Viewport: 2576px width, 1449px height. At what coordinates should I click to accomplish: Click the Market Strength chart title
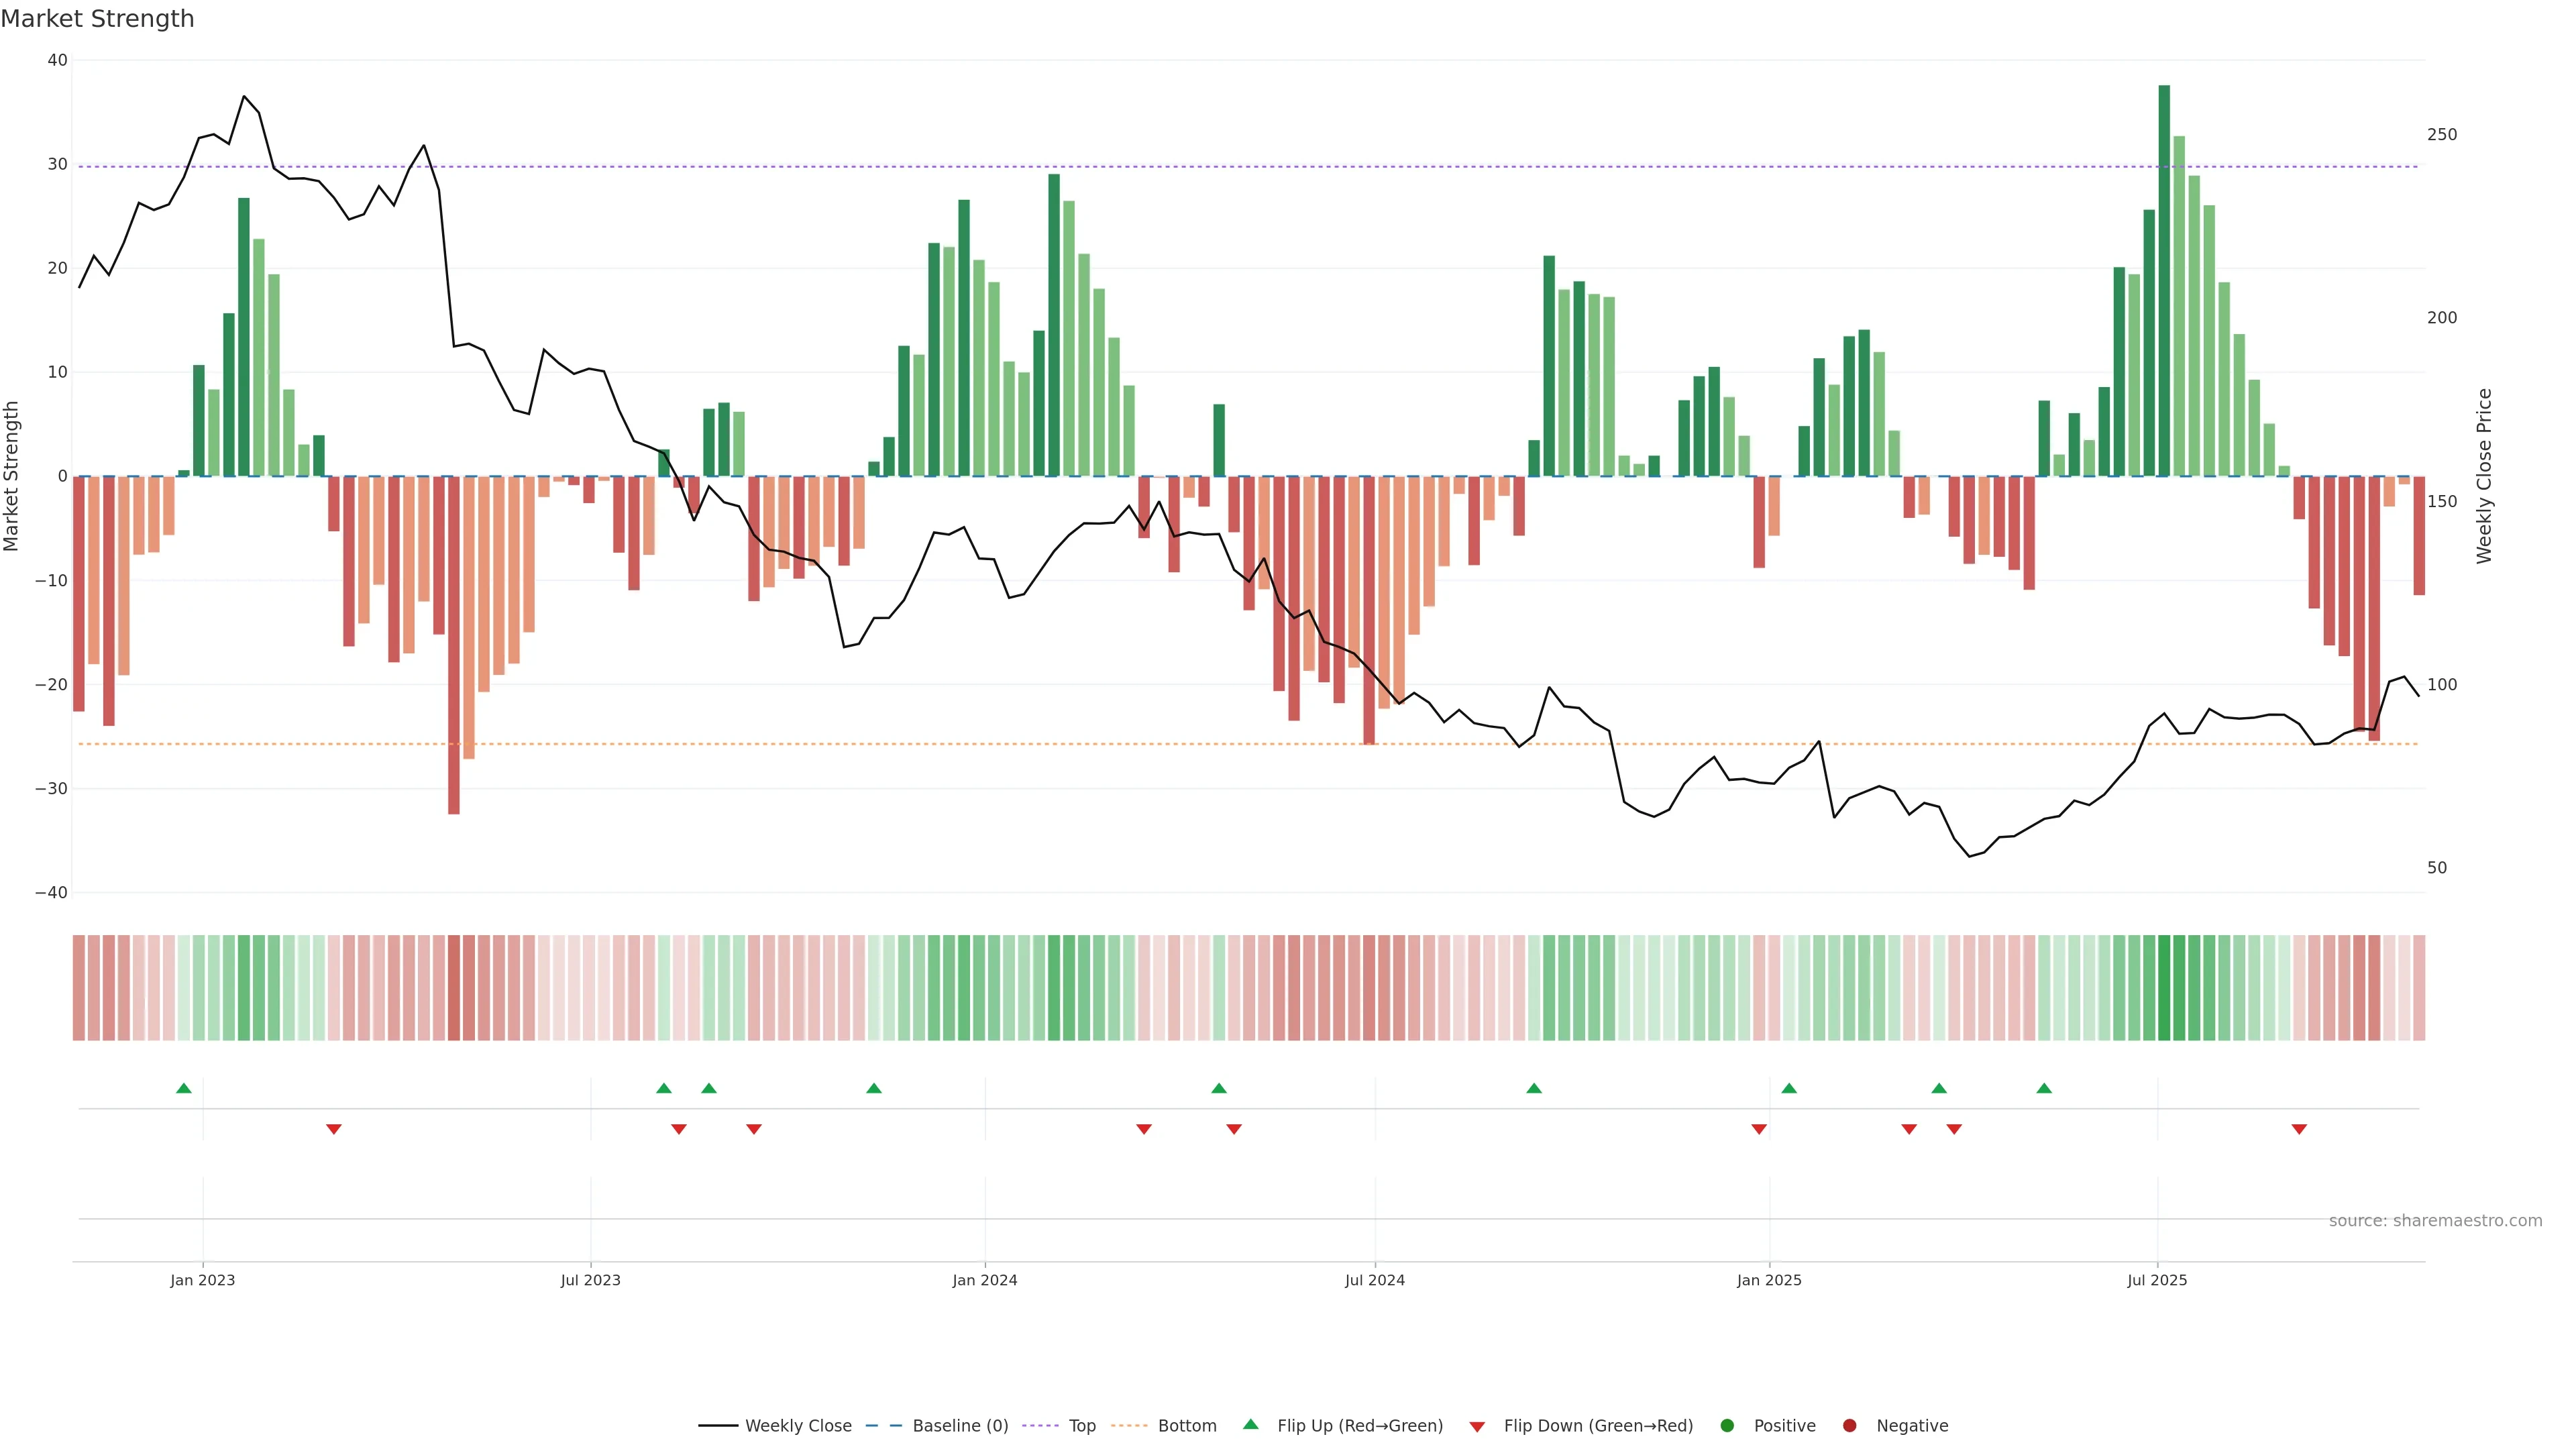pyautogui.click(x=97, y=19)
